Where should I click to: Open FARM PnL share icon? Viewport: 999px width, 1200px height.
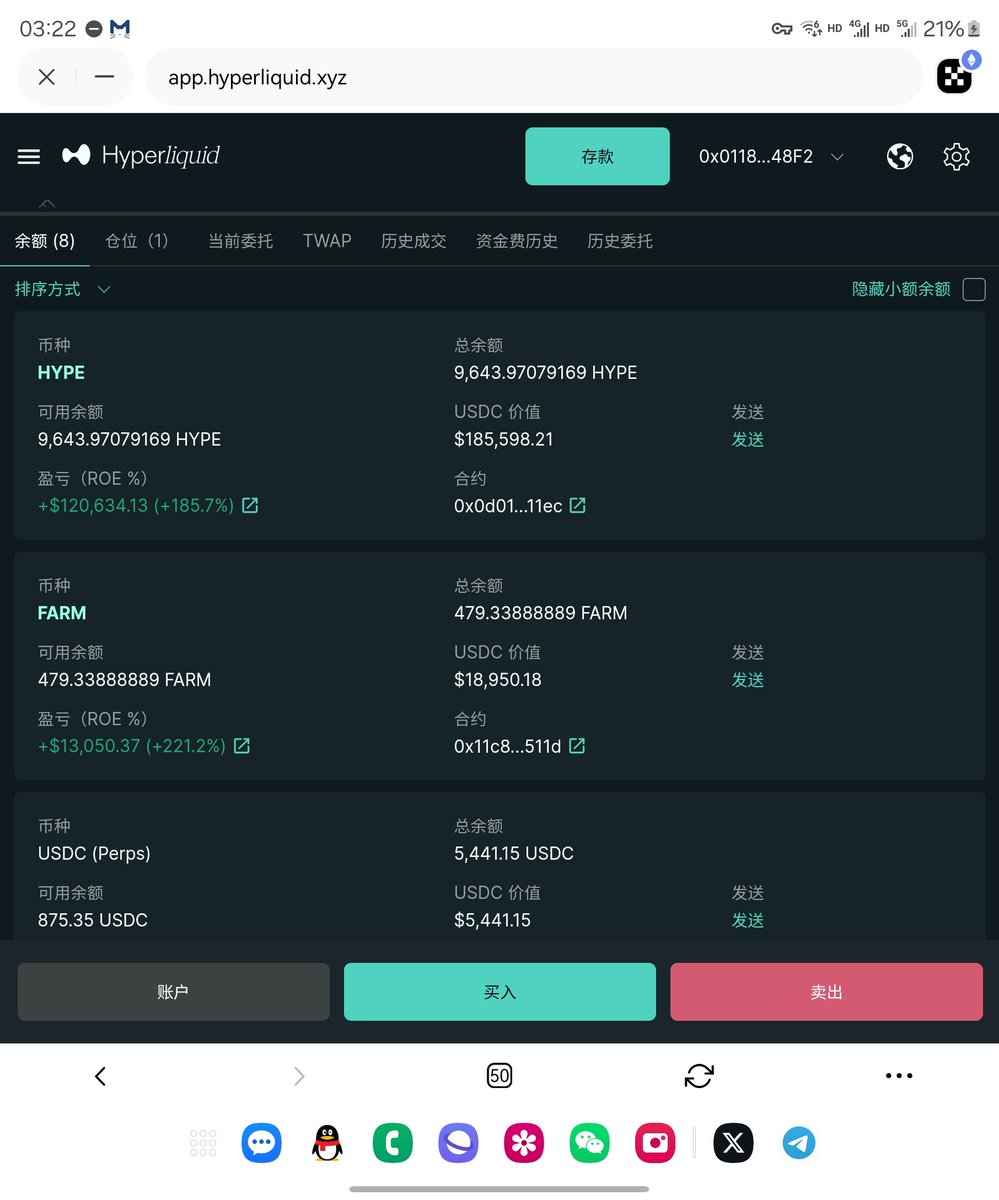(x=242, y=746)
